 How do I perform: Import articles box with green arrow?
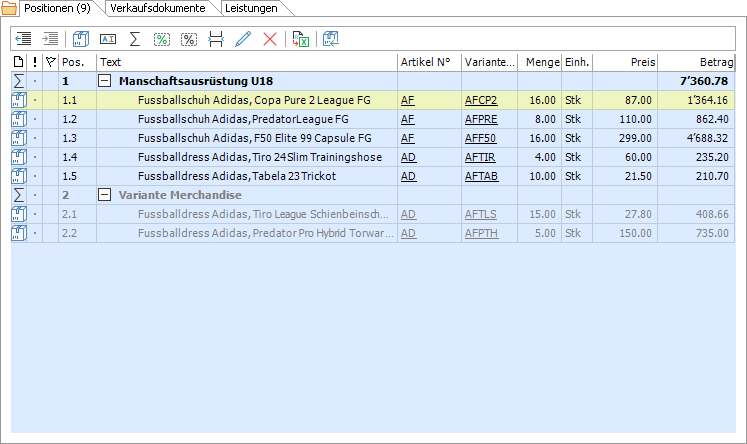coord(331,39)
